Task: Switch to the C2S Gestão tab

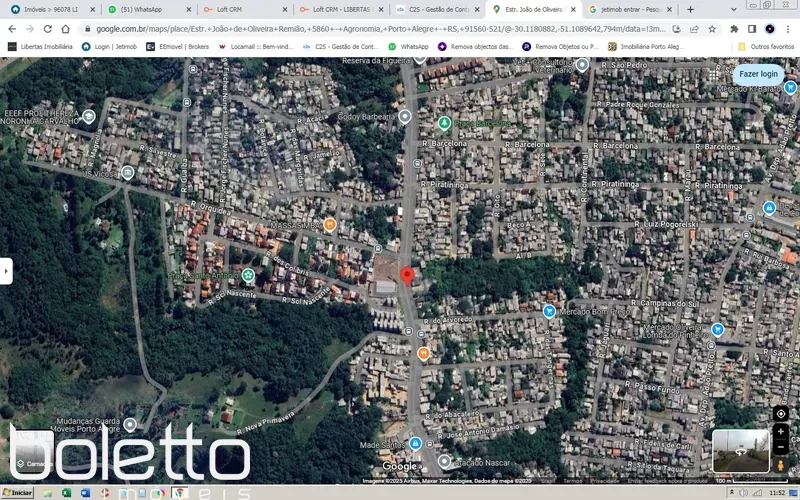Action: point(432,9)
